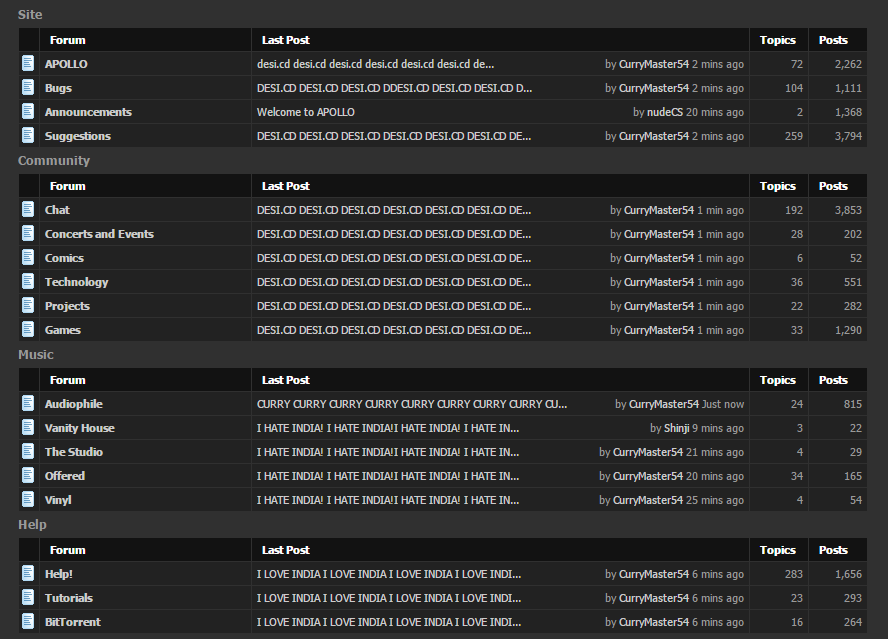Open the I LOVE INDIA post in Tutorials row
The width and height of the screenshot is (888, 639).
(389, 598)
